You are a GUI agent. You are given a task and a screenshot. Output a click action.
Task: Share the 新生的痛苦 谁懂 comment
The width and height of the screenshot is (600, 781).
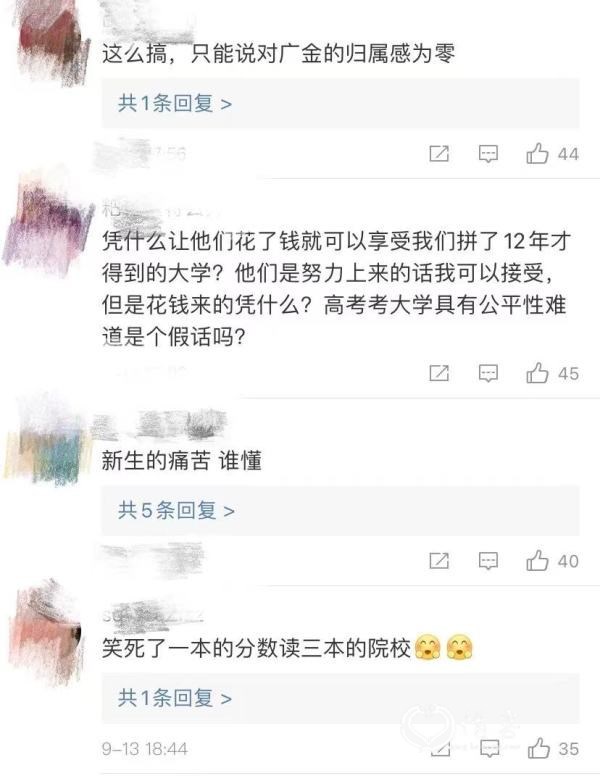point(439,561)
